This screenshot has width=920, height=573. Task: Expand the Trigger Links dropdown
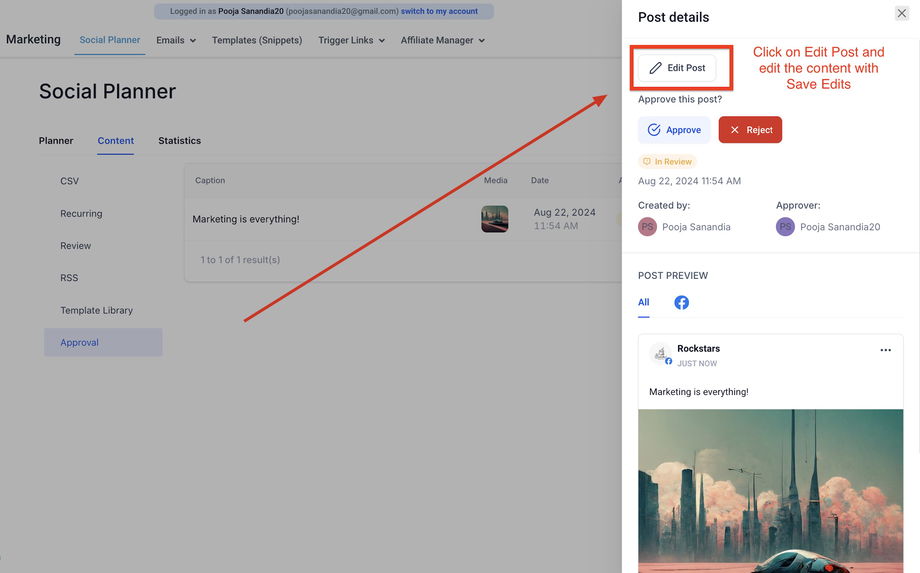(x=351, y=40)
